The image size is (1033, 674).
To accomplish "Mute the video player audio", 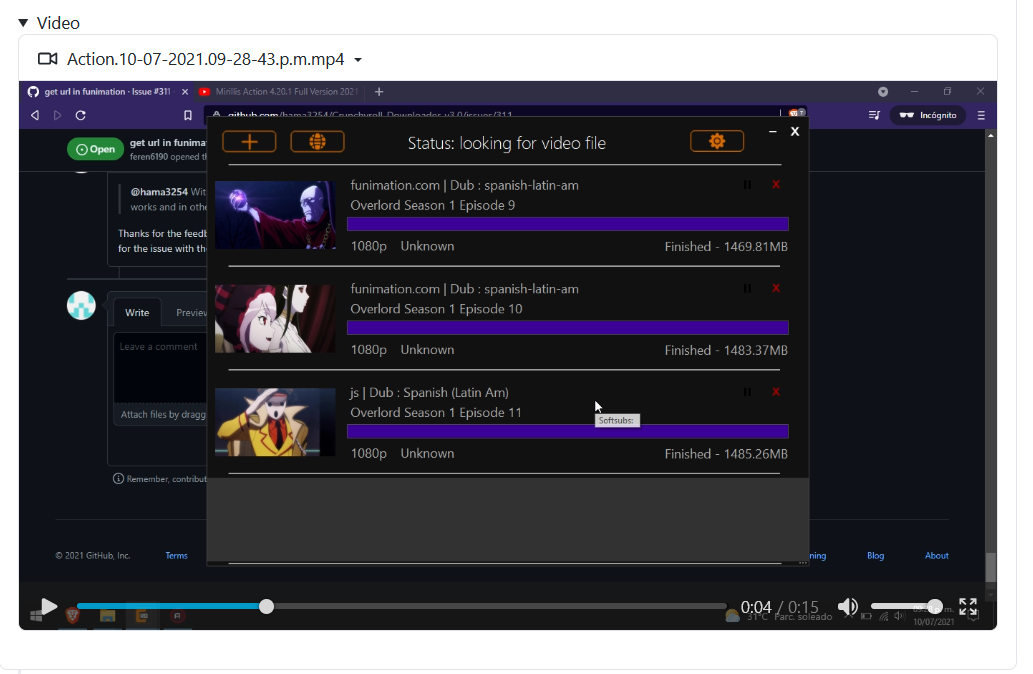I will pos(848,606).
